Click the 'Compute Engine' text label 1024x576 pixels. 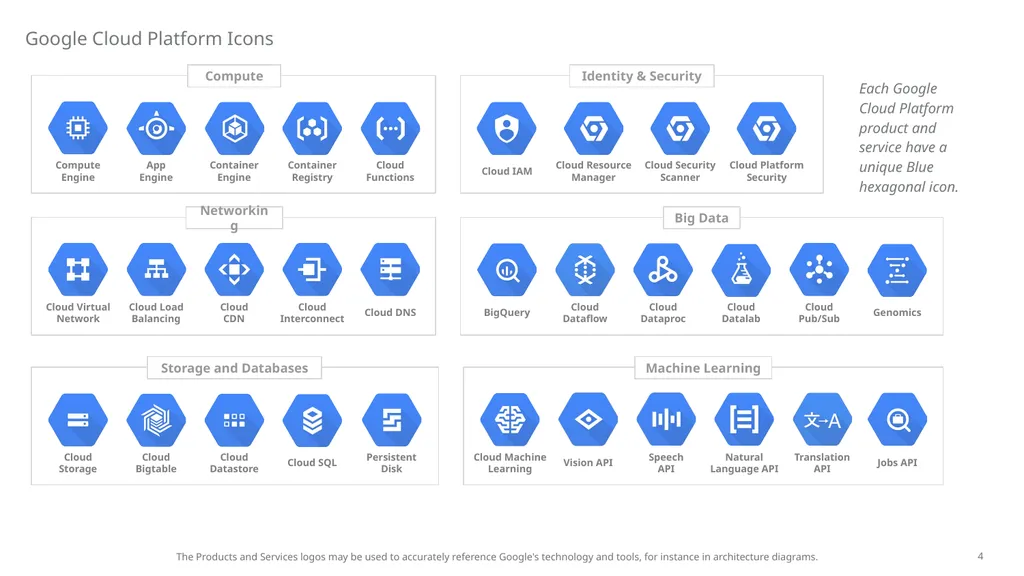(78, 171)
